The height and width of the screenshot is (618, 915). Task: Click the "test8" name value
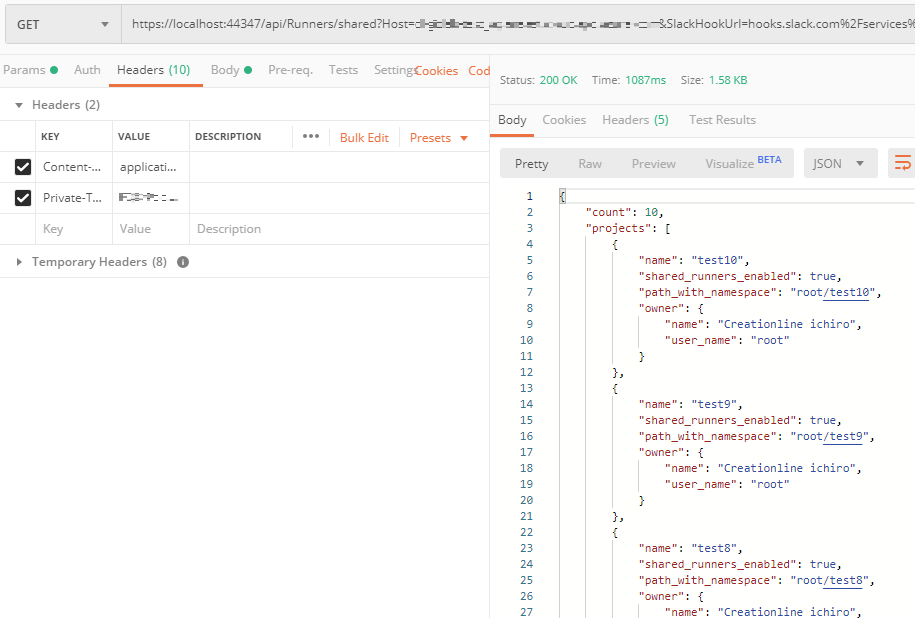point(714,549)
